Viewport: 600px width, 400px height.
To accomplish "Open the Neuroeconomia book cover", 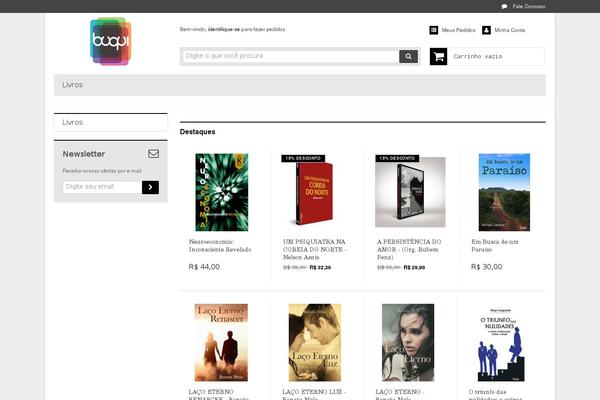I will [222, 192].
